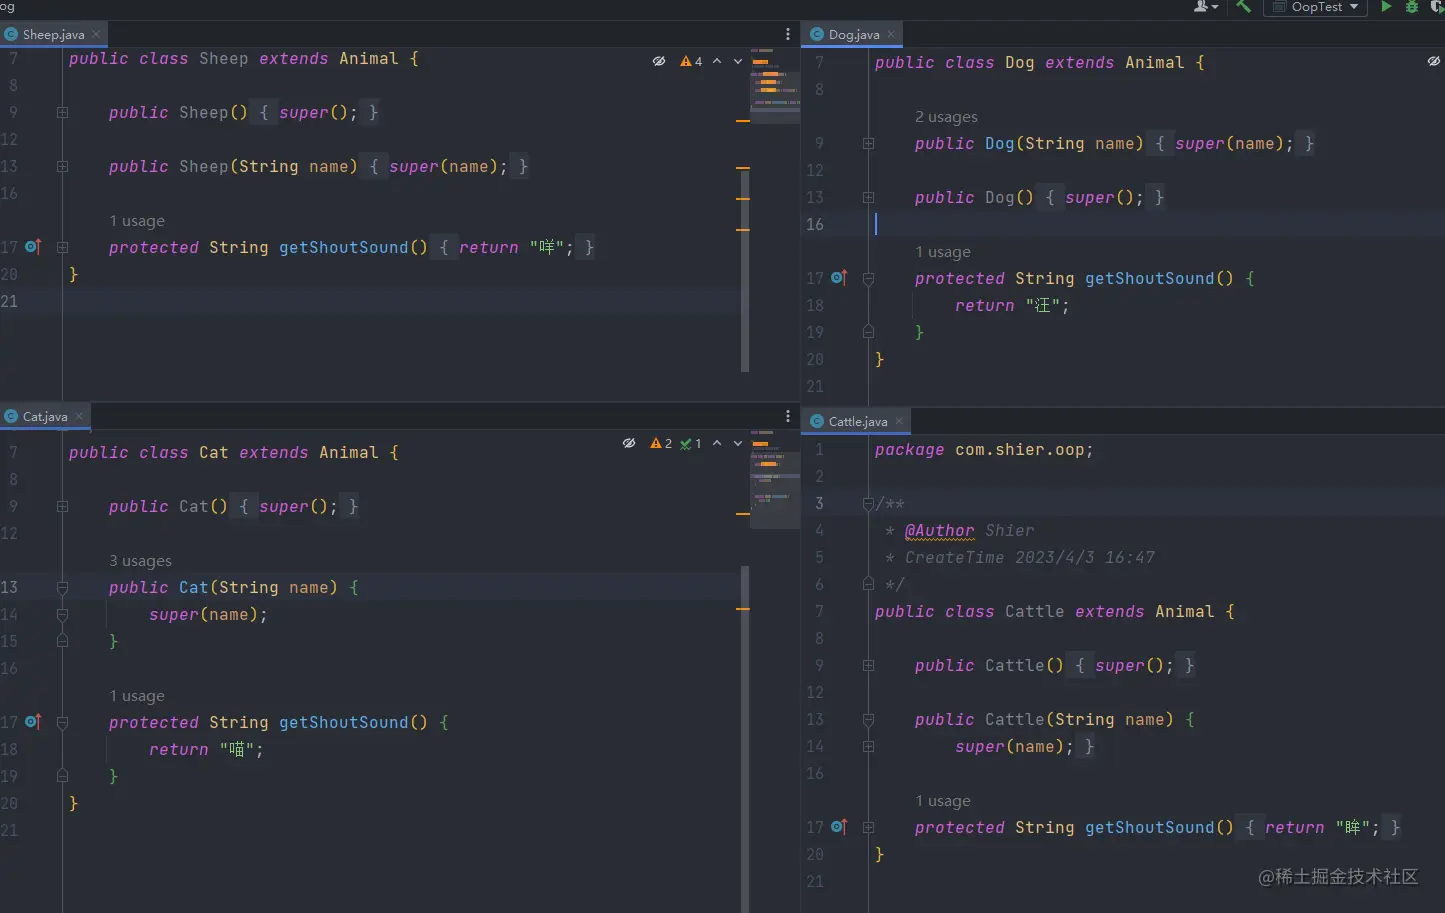Image resolution: width=1445 pixels, height=913 pixels.
Task: Click the code minimap in Sheep.java editor
Action: pyautogui.click(x=775, y=84)
